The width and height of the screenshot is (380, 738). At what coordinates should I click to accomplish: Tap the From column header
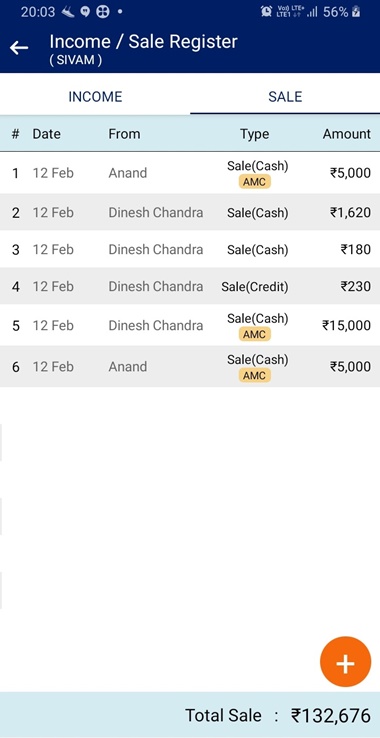point(124,134)
